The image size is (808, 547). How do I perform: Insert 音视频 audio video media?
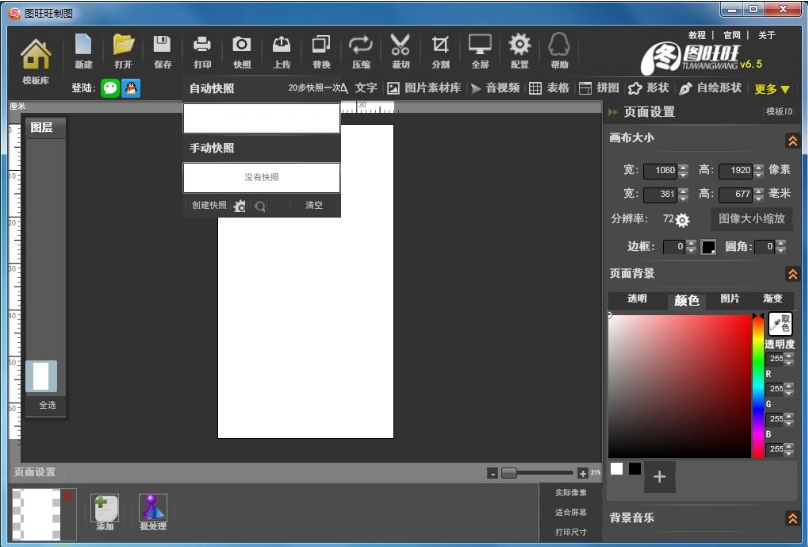(x=495, y=88)
